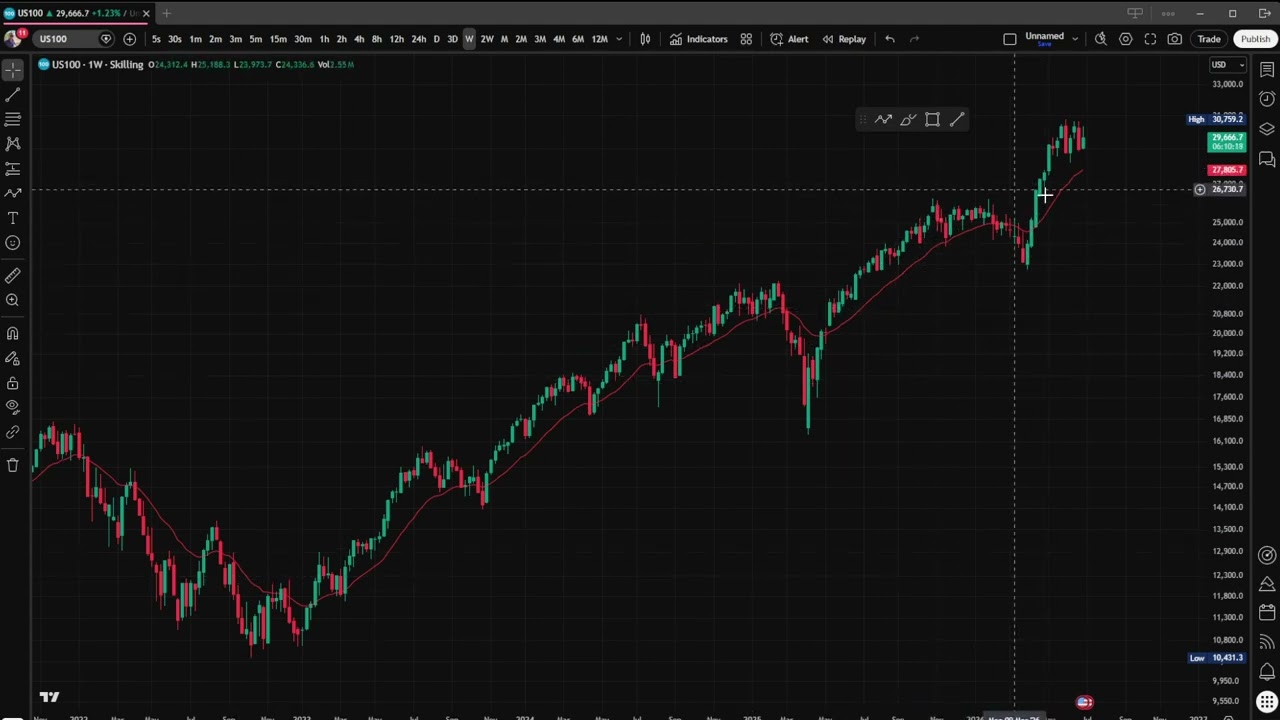The height and width of the screenshot is (720, 1280).
Task: Take a chart snapshot with camera icon
Action: (1175, 39)
